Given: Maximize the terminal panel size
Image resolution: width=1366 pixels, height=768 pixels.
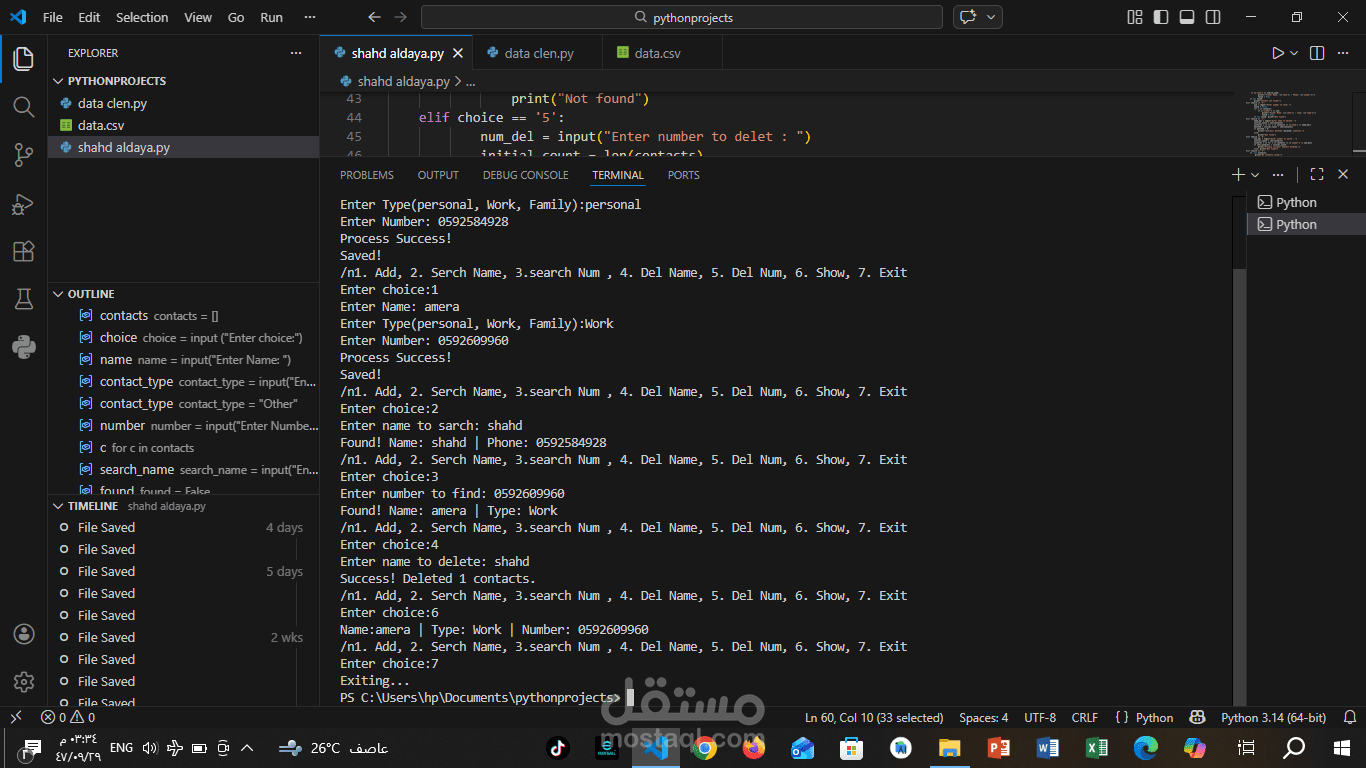Looking at the screenshot, I should (1316, 174).
